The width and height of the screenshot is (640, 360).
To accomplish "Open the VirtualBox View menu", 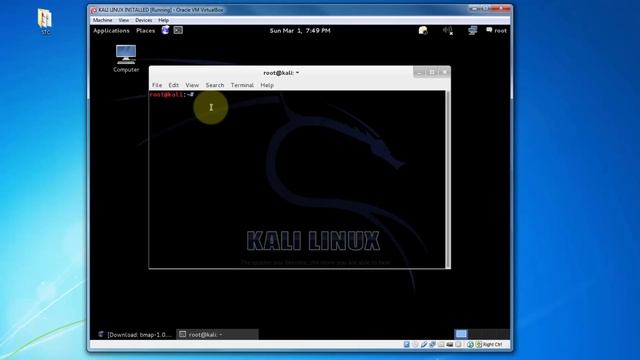I will pyautogui.click(x=124, y=20).
